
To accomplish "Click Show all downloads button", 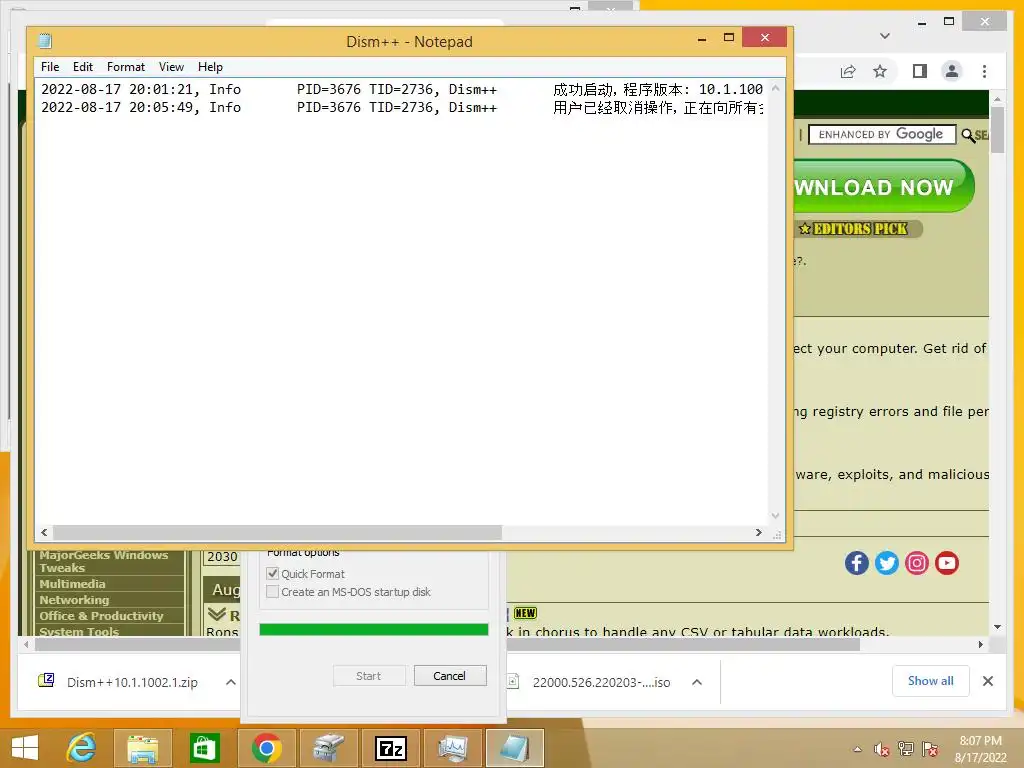I will point(931,681).
